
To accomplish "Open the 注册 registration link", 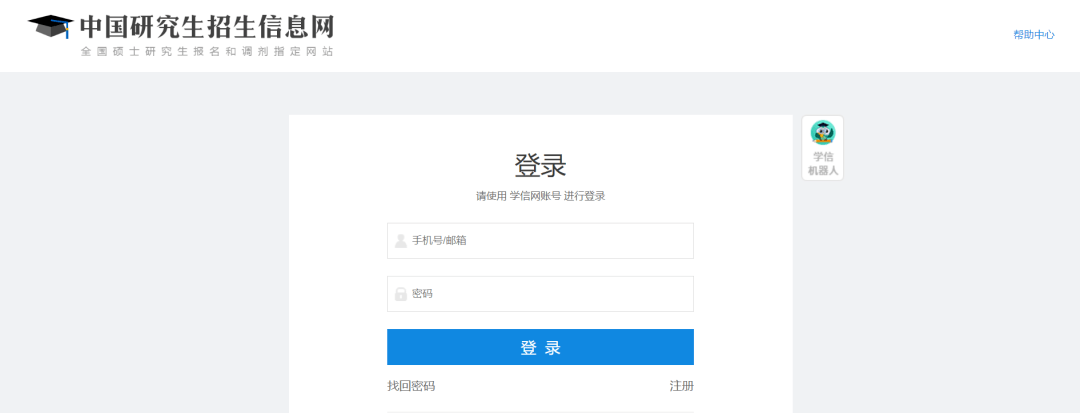I will point(681,386).
